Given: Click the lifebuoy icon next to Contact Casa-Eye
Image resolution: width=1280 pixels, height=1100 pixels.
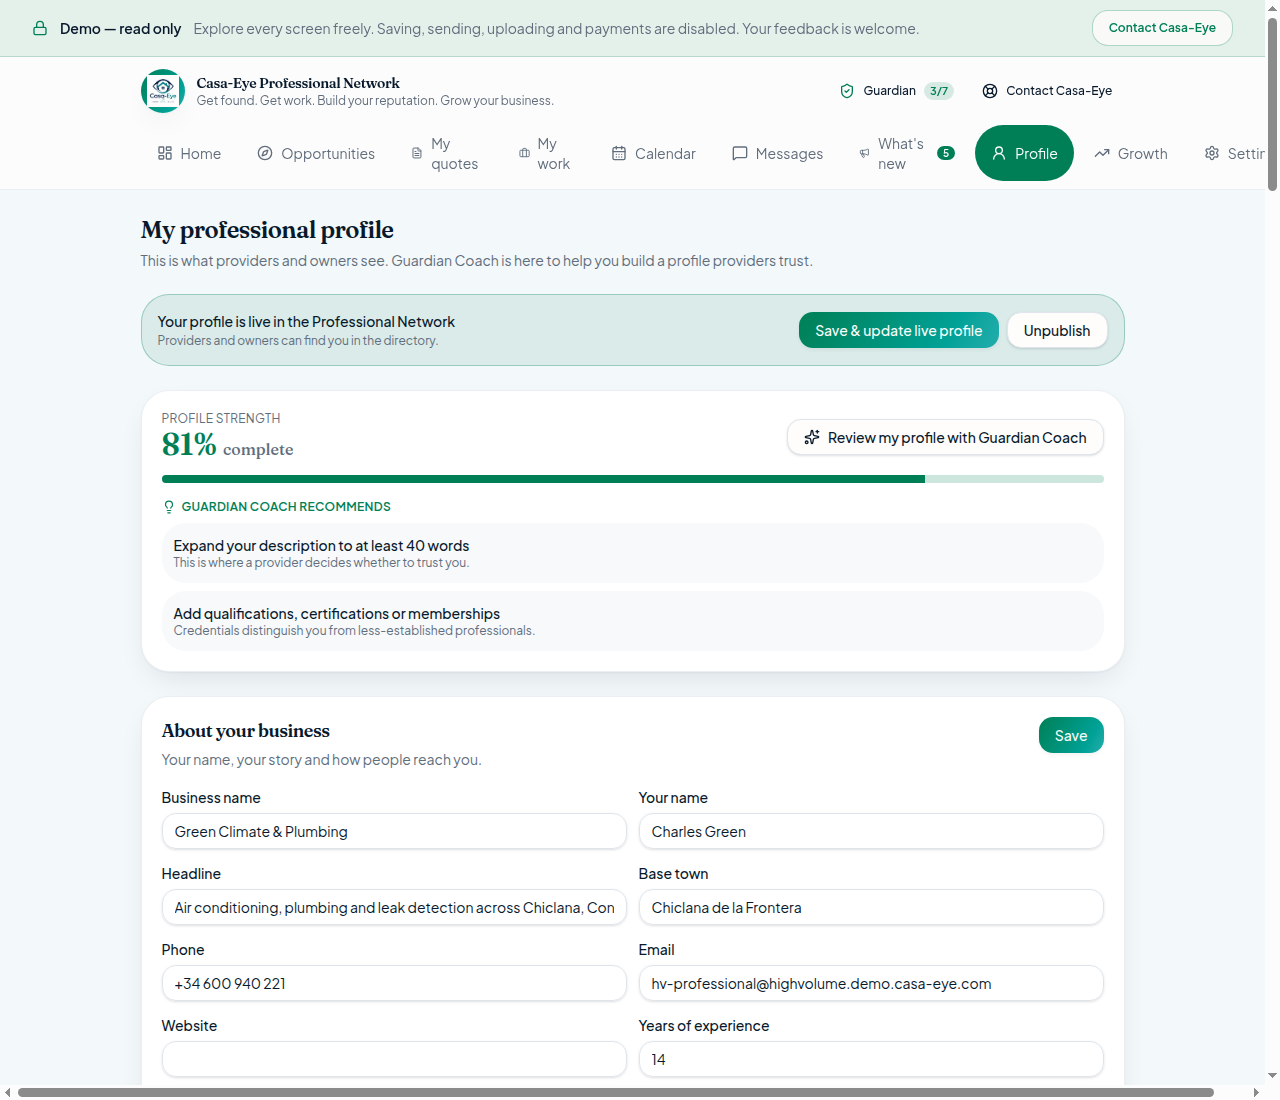Looking at the screenshot, I should tap(990, 91).
